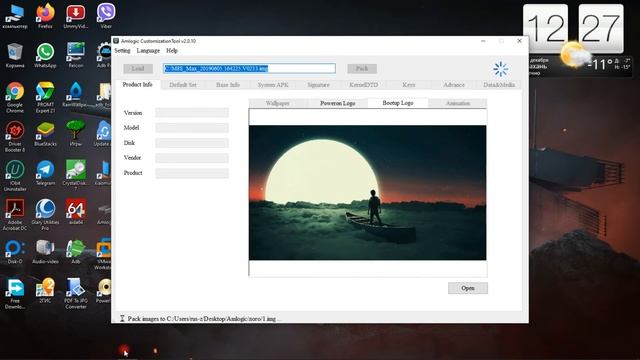Open VMware Workstation shortcut
Viewport: 640px width, 360px height.
(104, 254)
